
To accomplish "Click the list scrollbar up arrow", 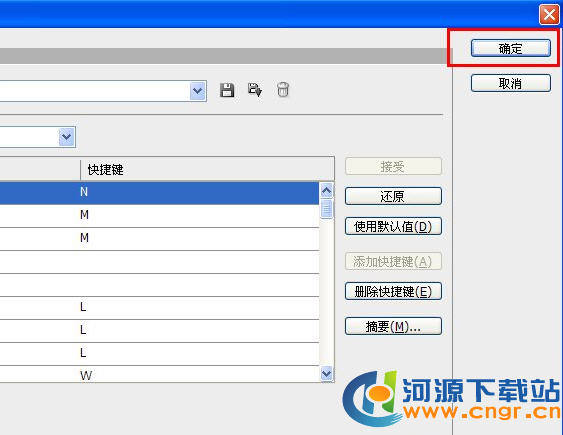I will [326, 191].
